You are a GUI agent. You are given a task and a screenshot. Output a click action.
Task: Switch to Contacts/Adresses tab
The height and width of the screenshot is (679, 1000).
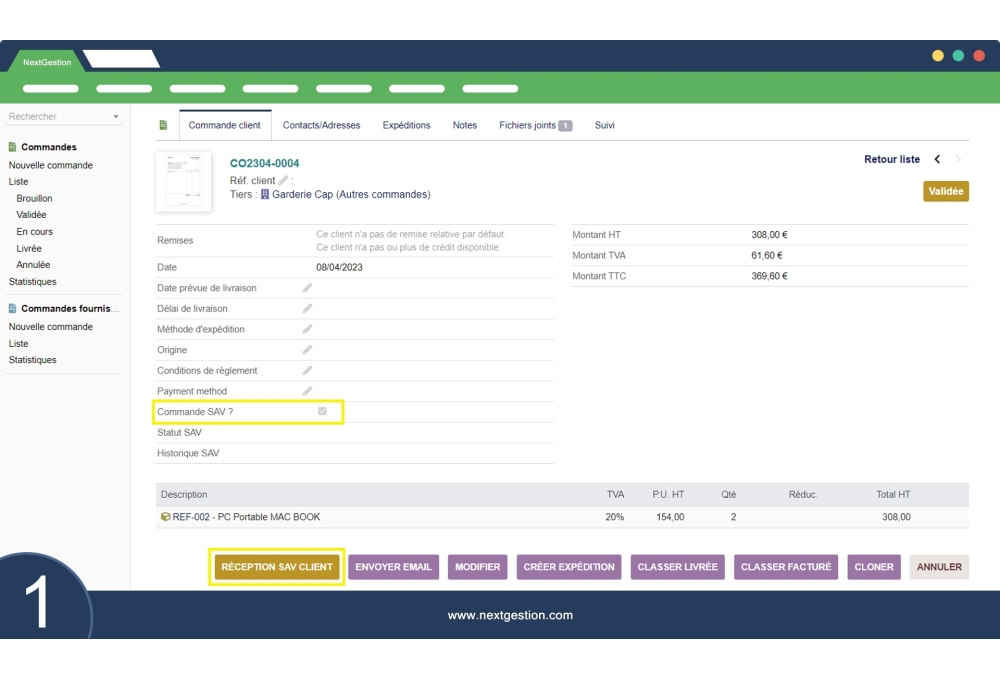point(321,125)
